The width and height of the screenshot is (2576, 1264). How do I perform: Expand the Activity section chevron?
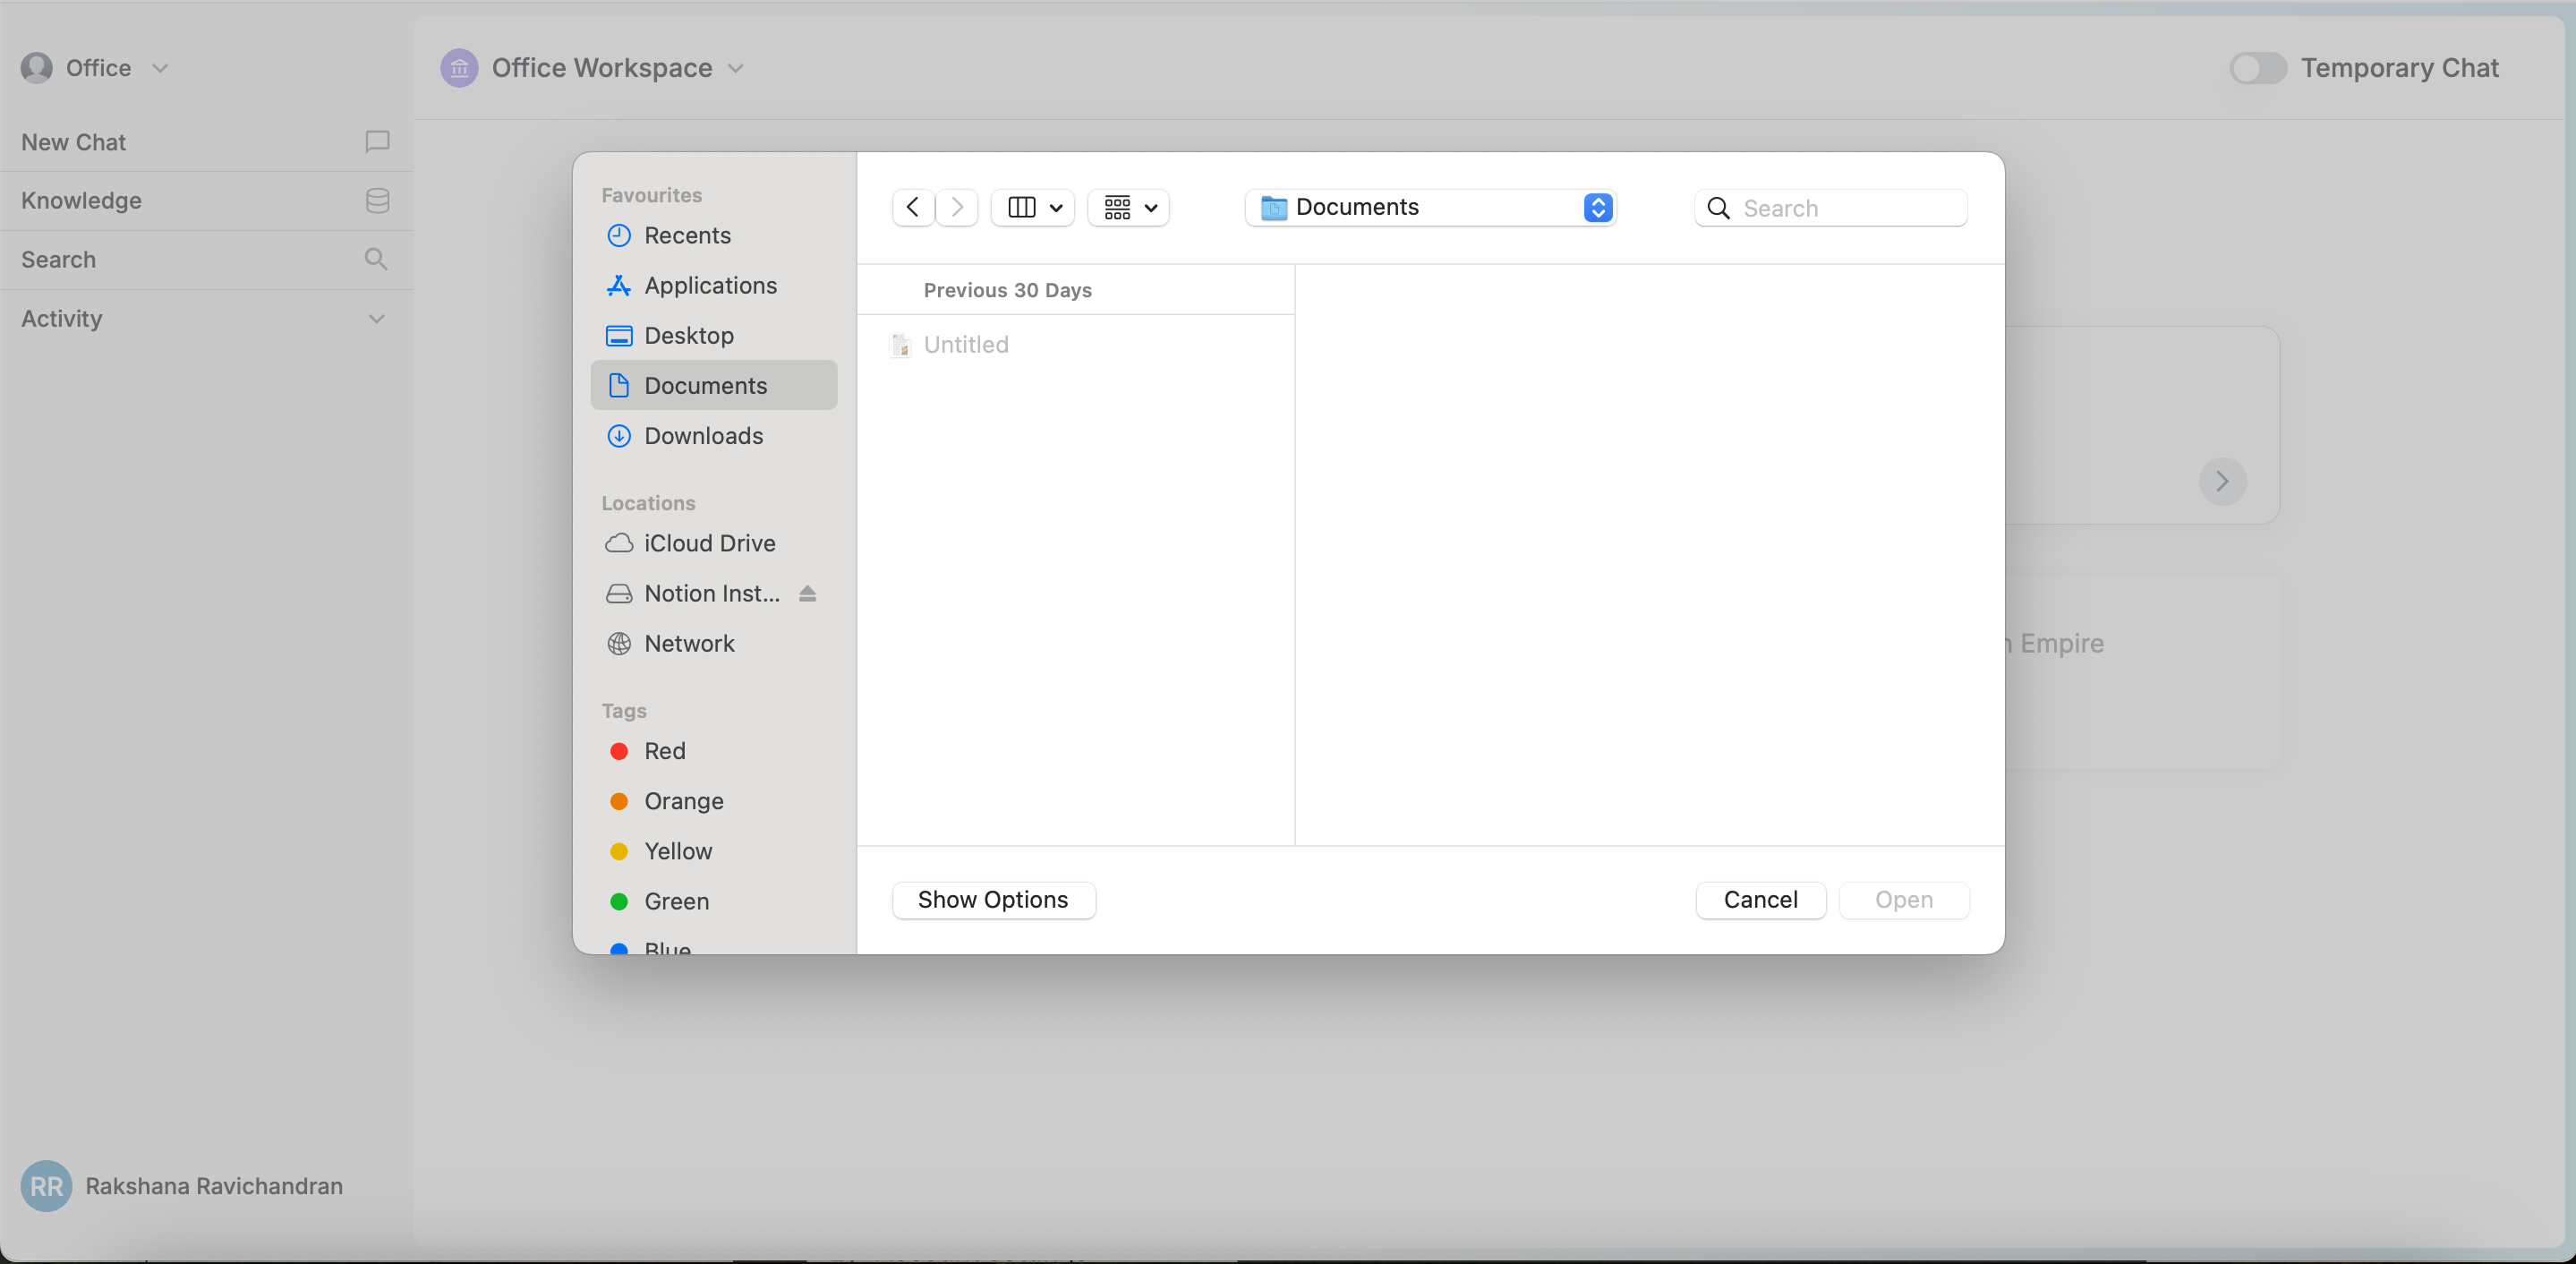[x=376, y=319]
